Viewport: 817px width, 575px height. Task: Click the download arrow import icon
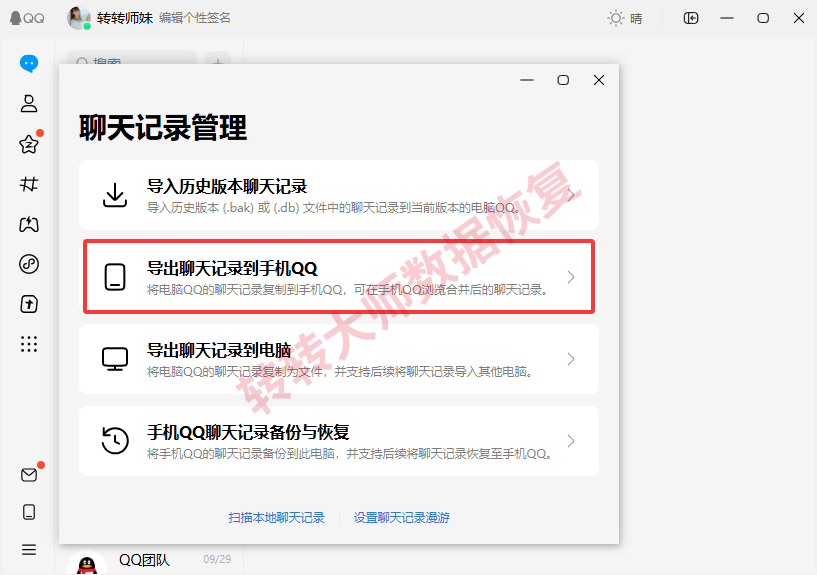pos(115,195)
